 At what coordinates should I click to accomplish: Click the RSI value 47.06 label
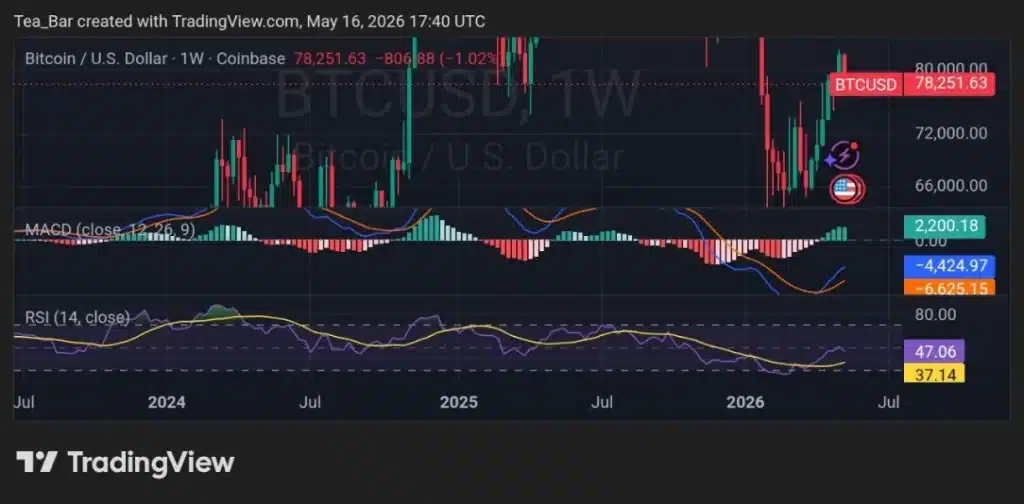pos(934,352)
